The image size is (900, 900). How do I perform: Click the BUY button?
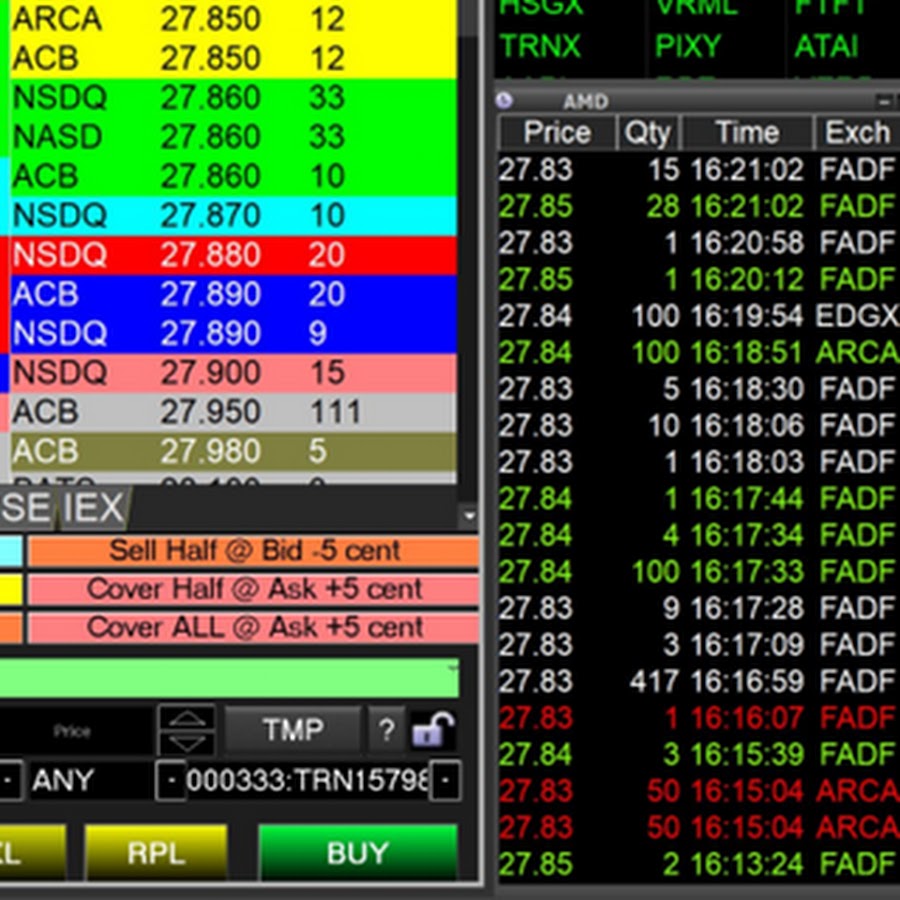(357, 853)
